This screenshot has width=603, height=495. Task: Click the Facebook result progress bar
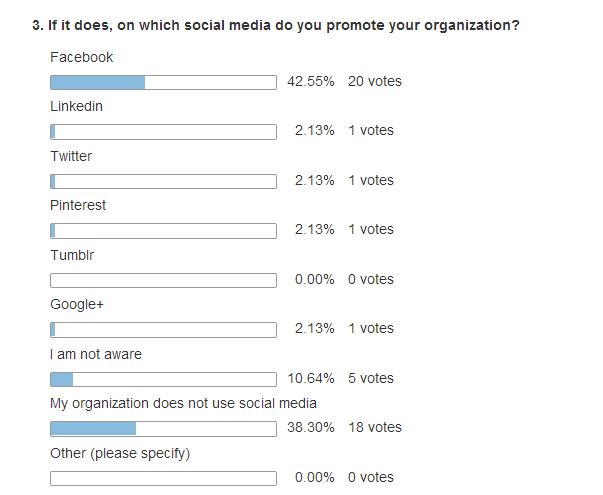point(163,82)
